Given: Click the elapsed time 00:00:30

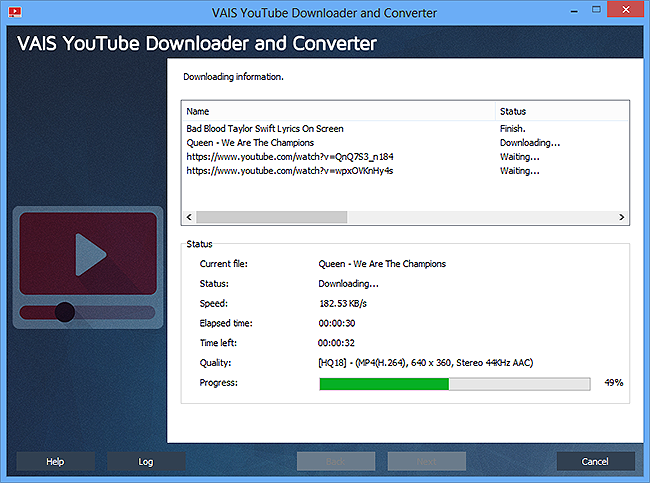Looking at the screenshot, I should click(337, 323).
